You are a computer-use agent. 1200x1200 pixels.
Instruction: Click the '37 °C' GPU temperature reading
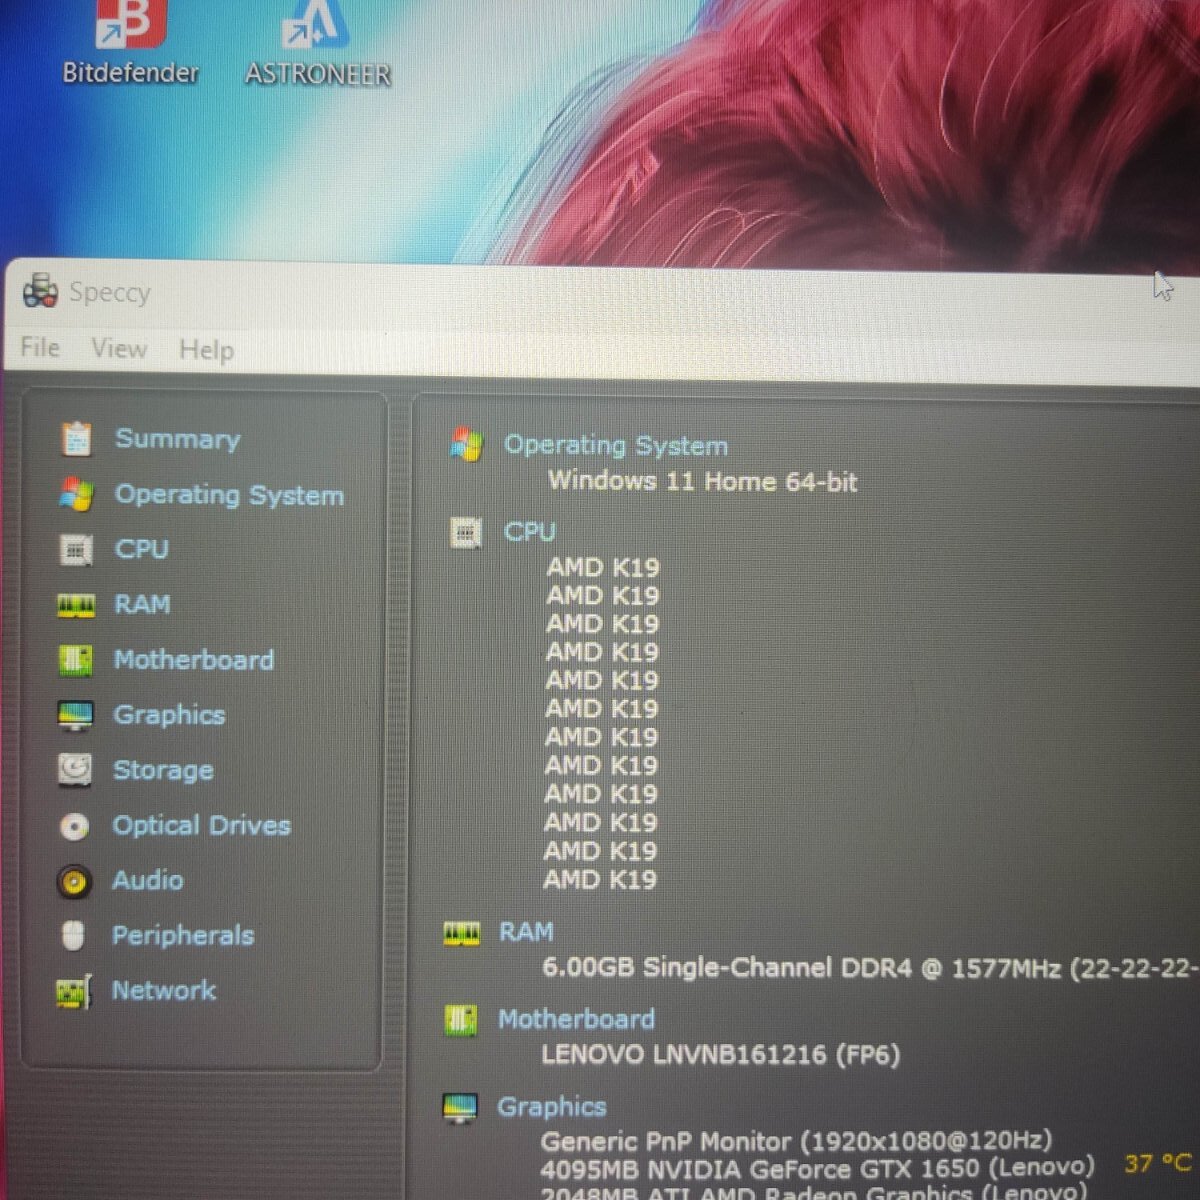(x=1157, y=1163)
